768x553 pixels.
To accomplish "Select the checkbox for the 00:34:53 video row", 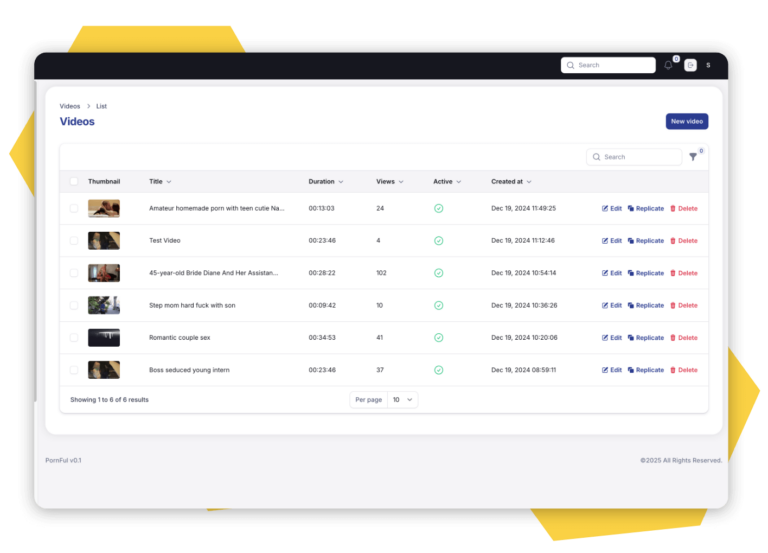I will pos(73,338).
